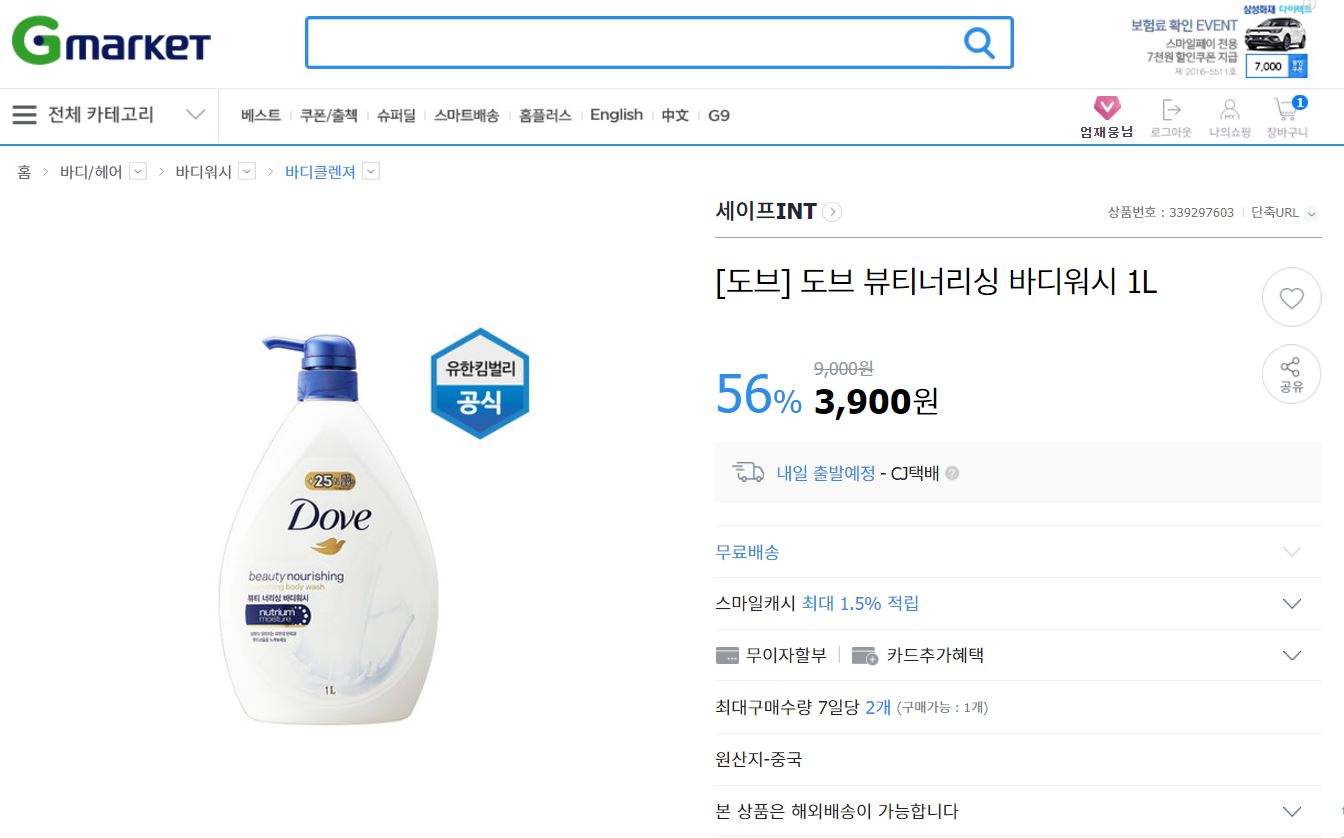Open My Shopping person icon
The height and width of the screenshot is (838, 1344).
click(x=1230, y=110)
